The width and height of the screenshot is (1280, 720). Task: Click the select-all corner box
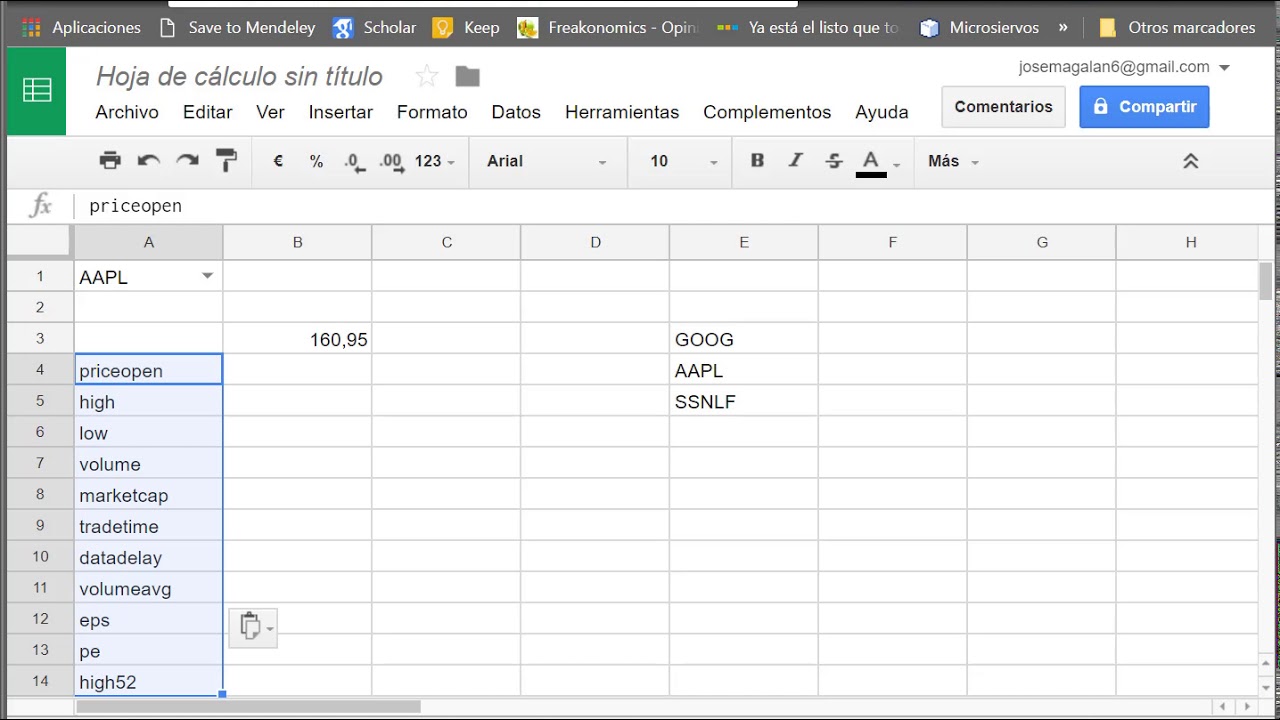point(40,242)
